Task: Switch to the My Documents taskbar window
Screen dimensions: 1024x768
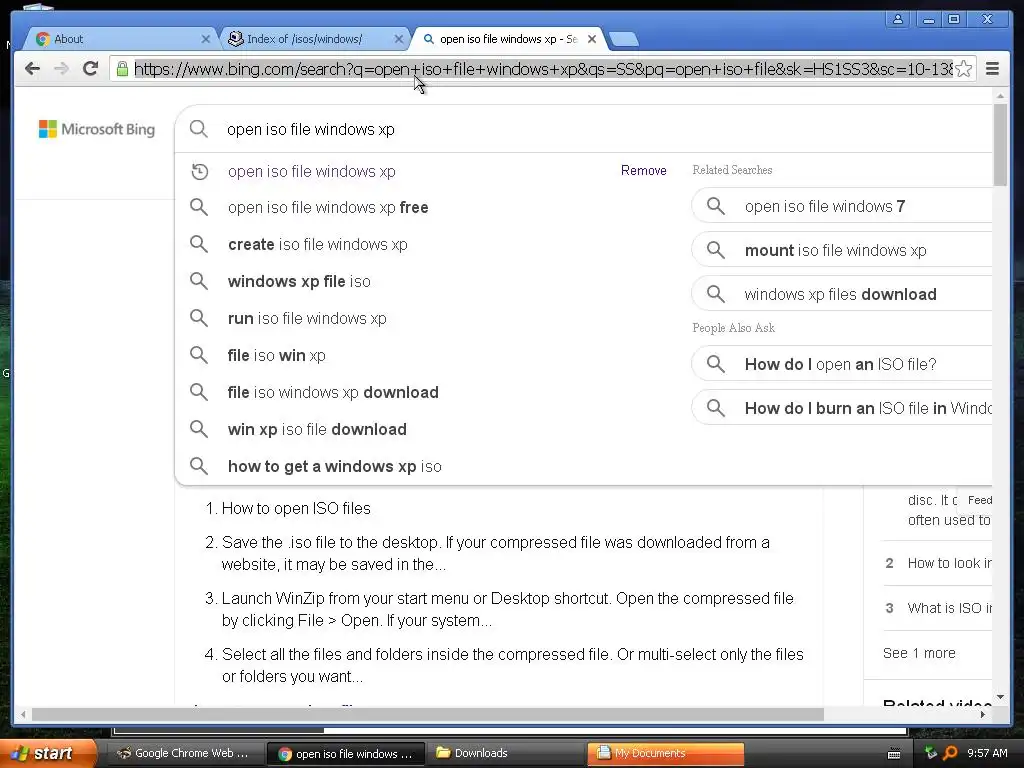Action: [x=665, y=753]
